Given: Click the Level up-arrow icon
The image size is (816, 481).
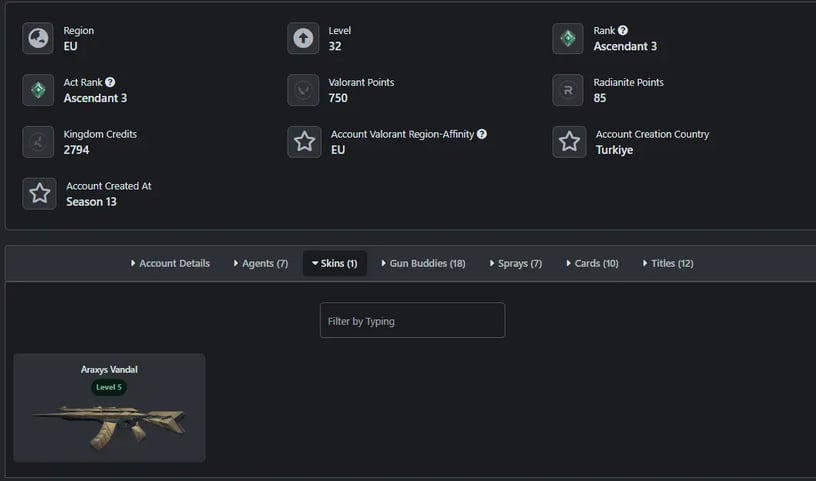Looking at the screenshot, I should click(303, 38).
